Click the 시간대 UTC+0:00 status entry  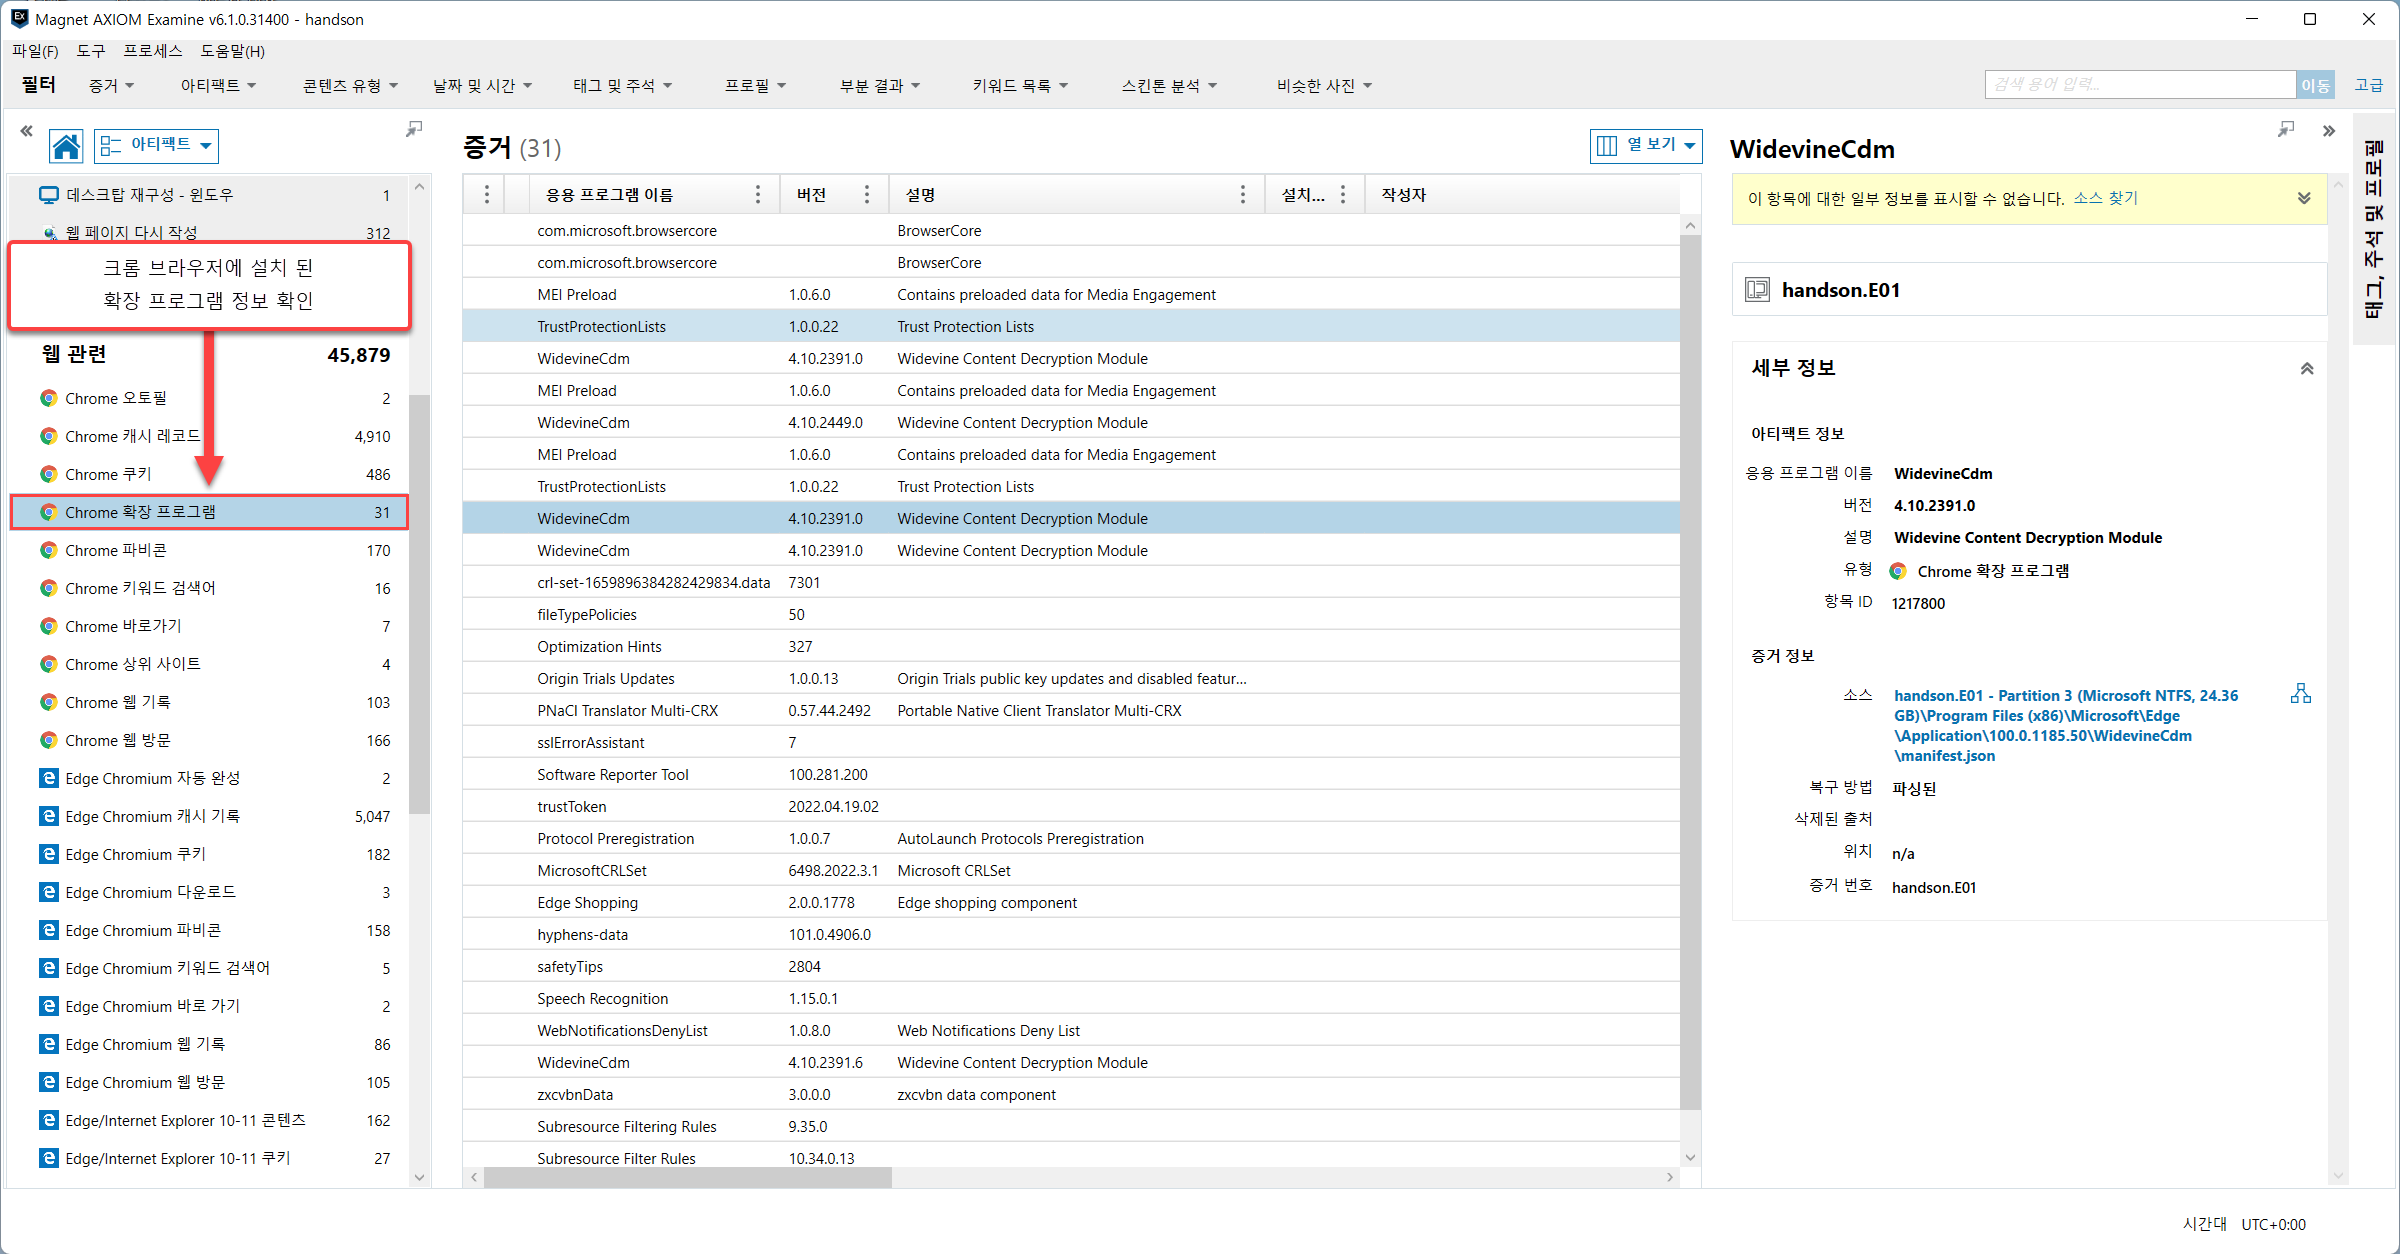tap(2244, 1224)
